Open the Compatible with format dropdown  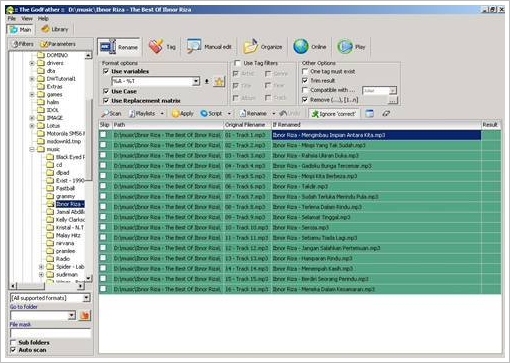coord(393,90)
